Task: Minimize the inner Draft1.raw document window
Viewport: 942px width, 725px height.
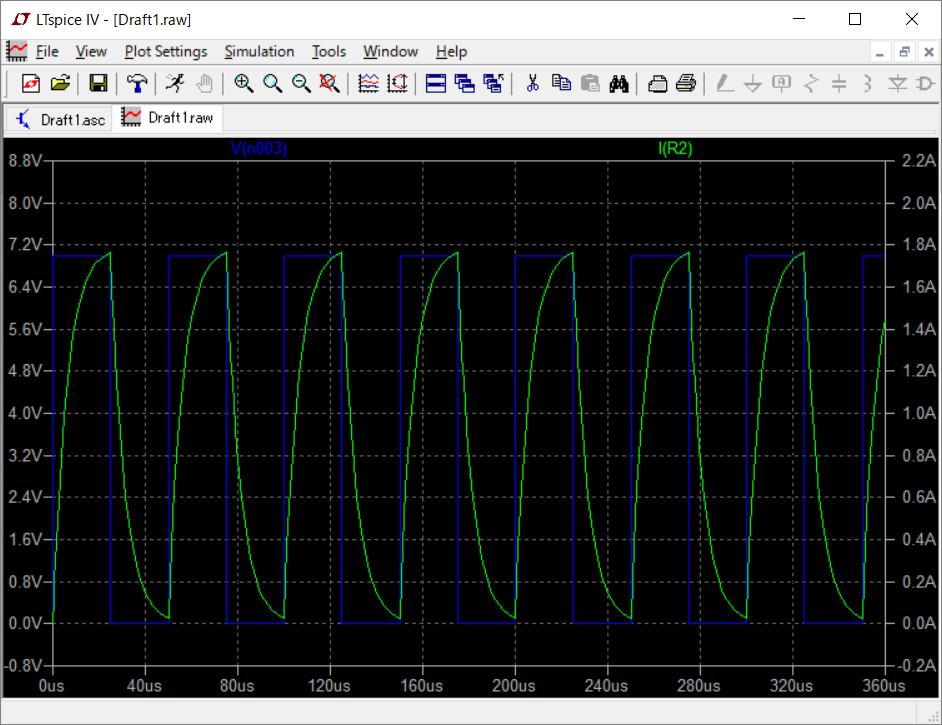Action: coord(880,52)
